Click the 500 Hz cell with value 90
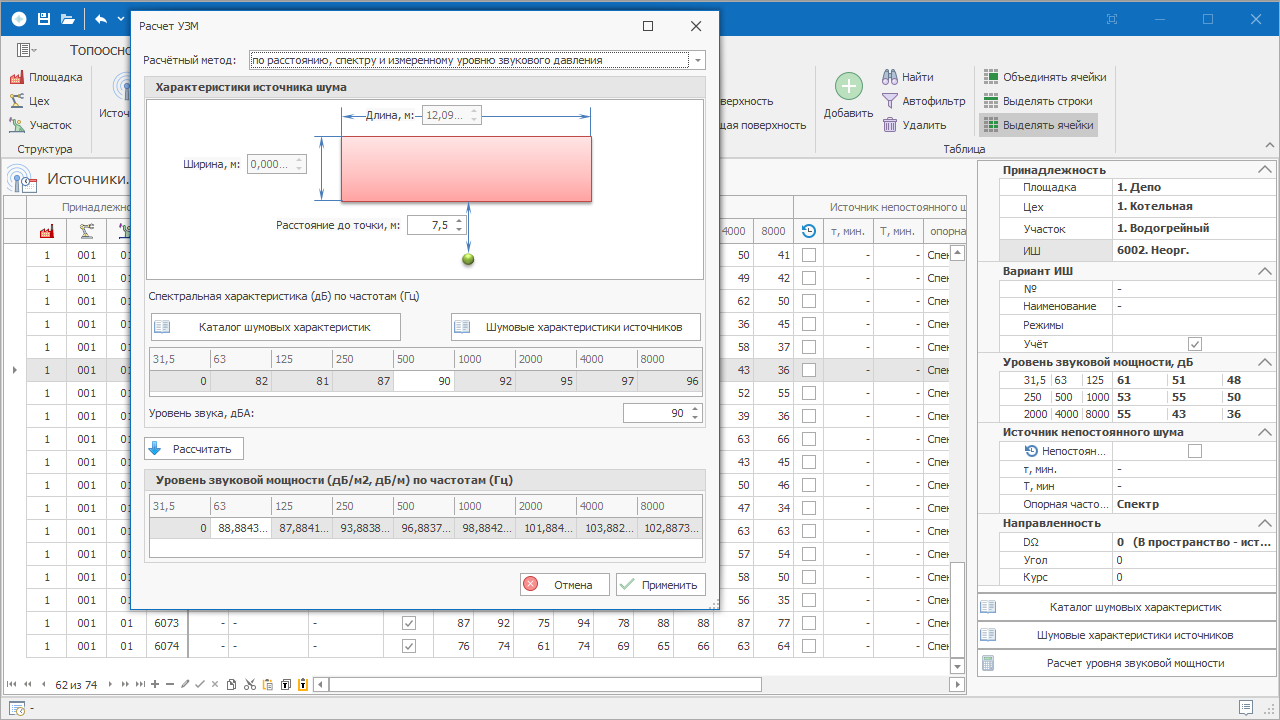The height and width of the screenshot is (720, 1280). pyautogui.click(x=424, y=383)
